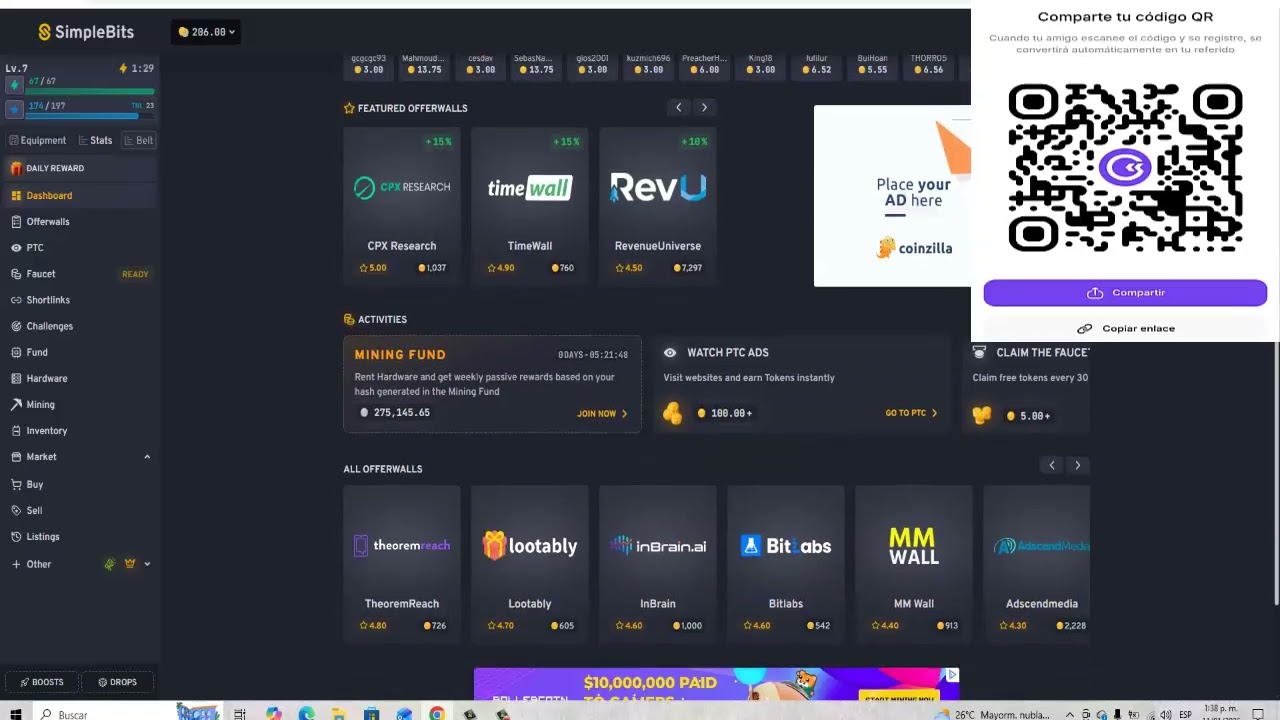Open File Explorer from the taskbar
This screenshot has width=1280, height=720.
(x=339, y=714)
